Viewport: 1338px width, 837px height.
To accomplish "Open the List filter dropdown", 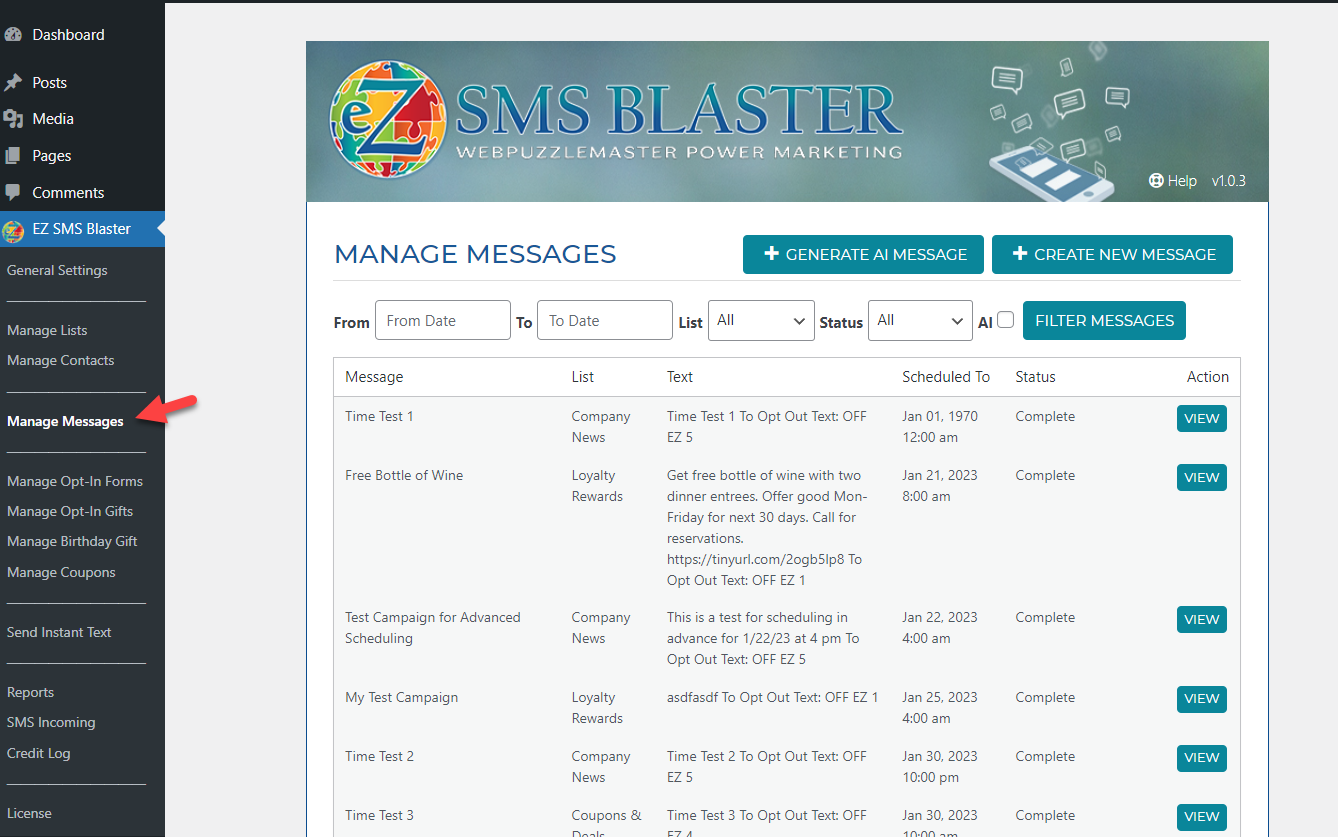I will [x=761, y=321].
